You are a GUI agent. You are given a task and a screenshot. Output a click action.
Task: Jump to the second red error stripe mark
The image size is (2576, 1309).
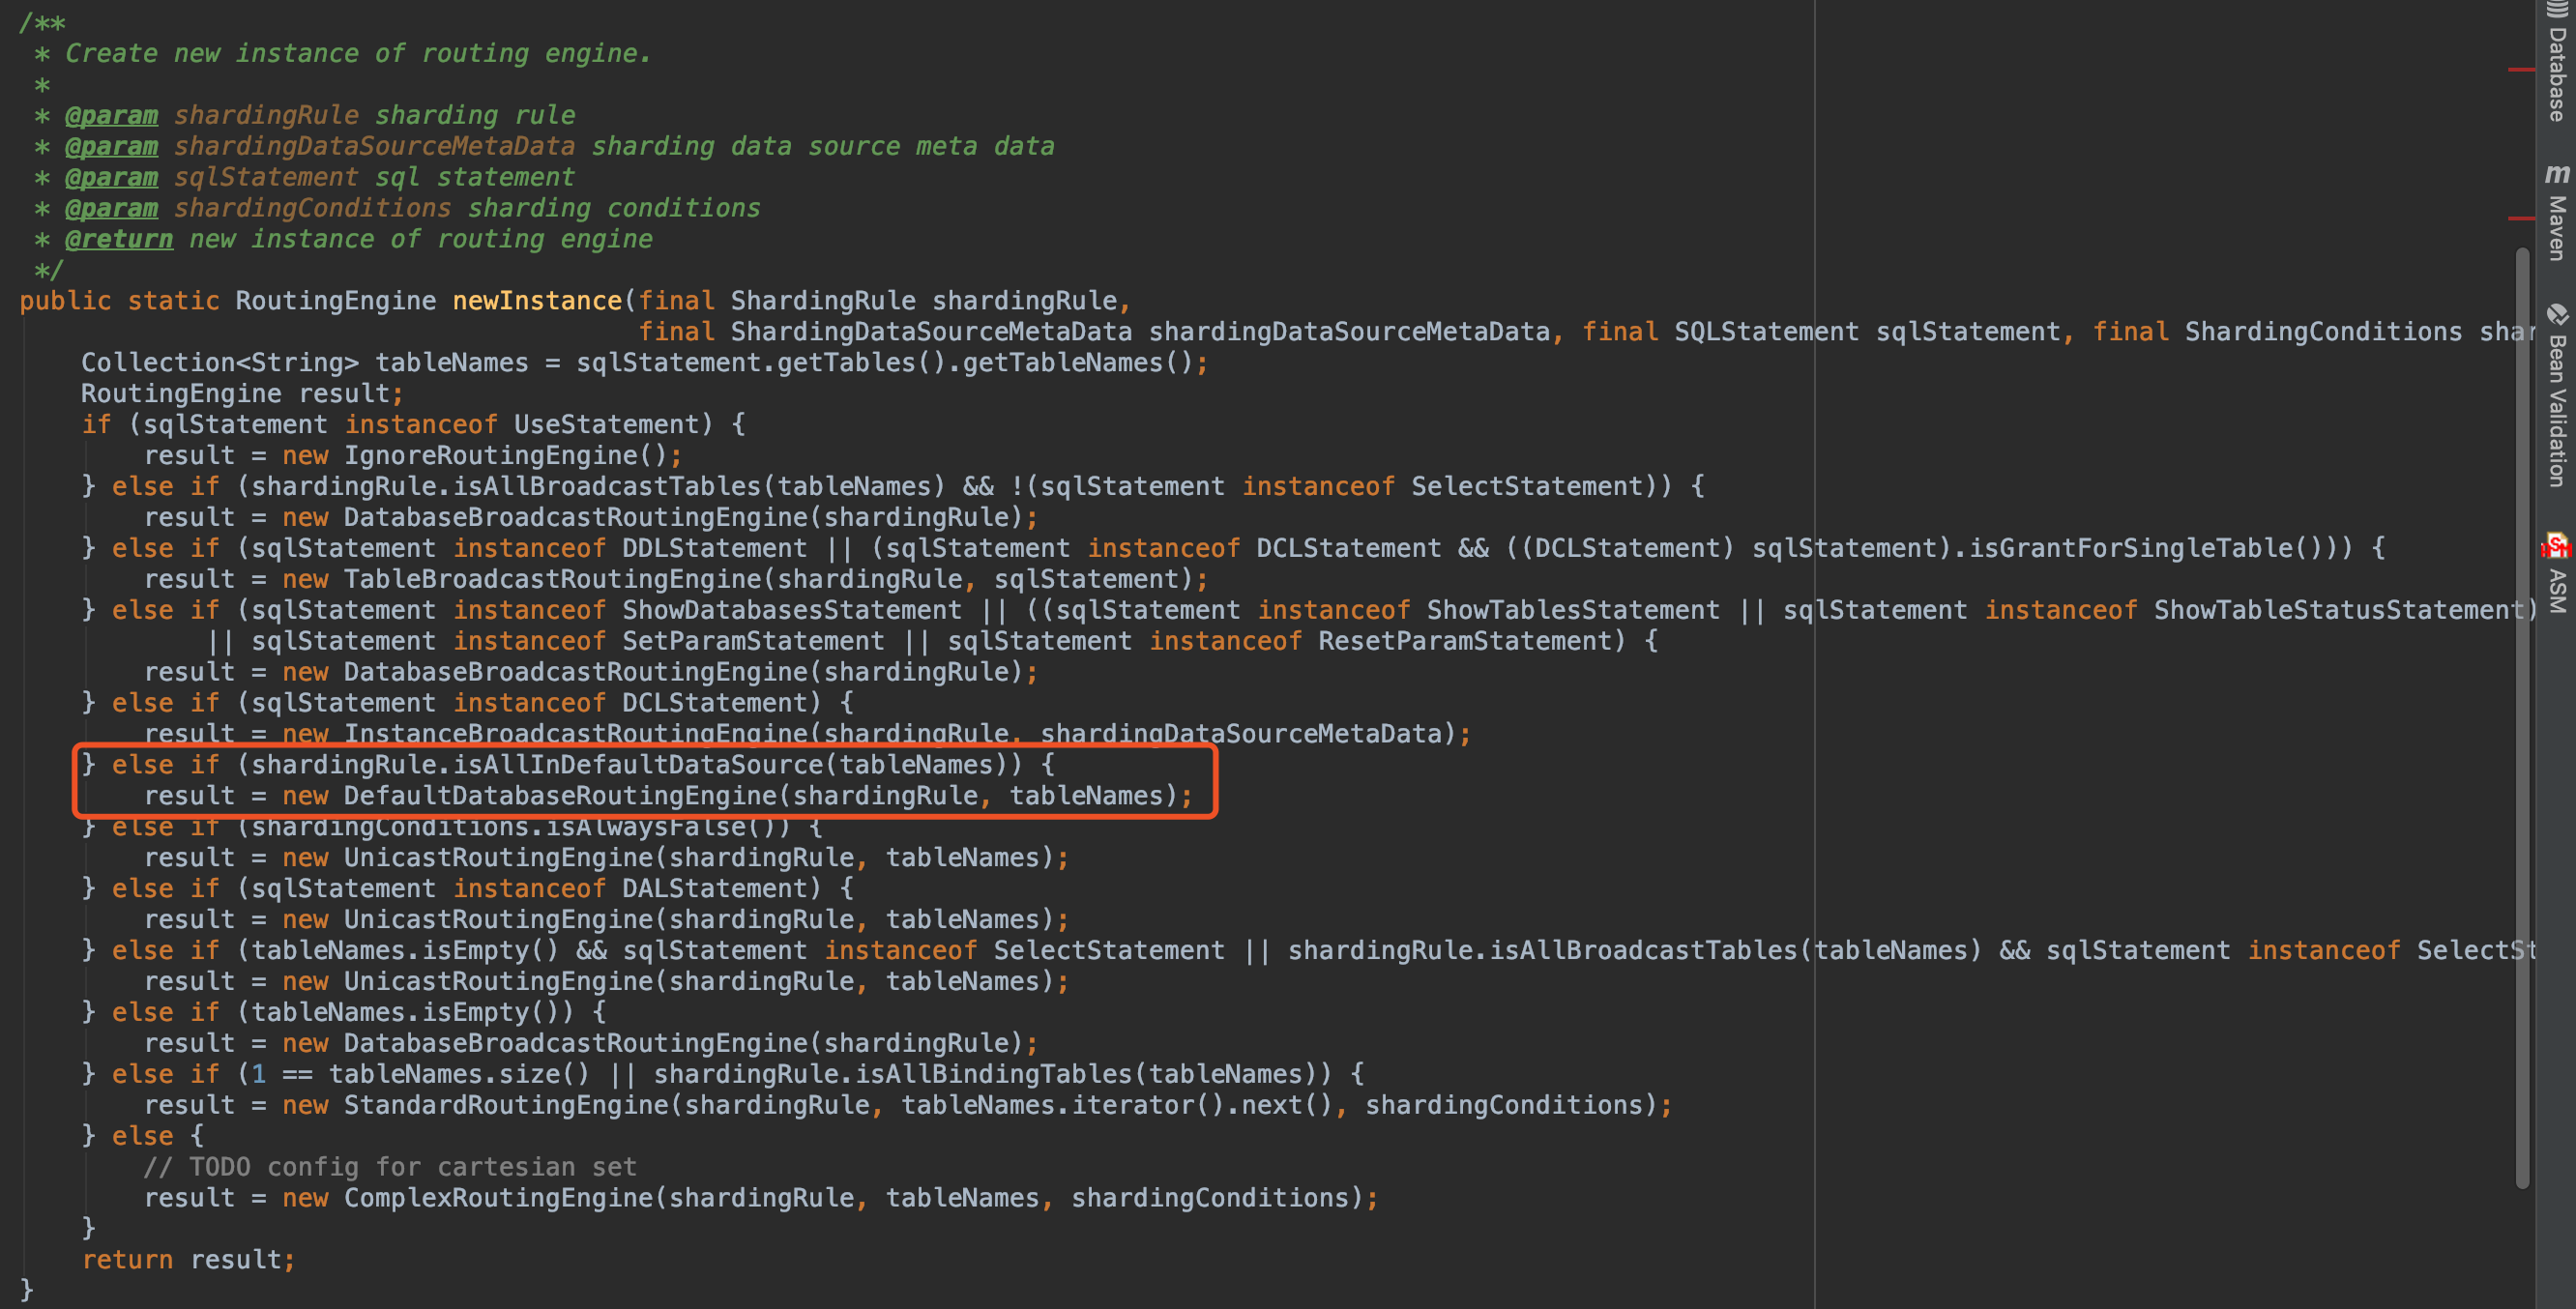click(x=2522, y=218)
